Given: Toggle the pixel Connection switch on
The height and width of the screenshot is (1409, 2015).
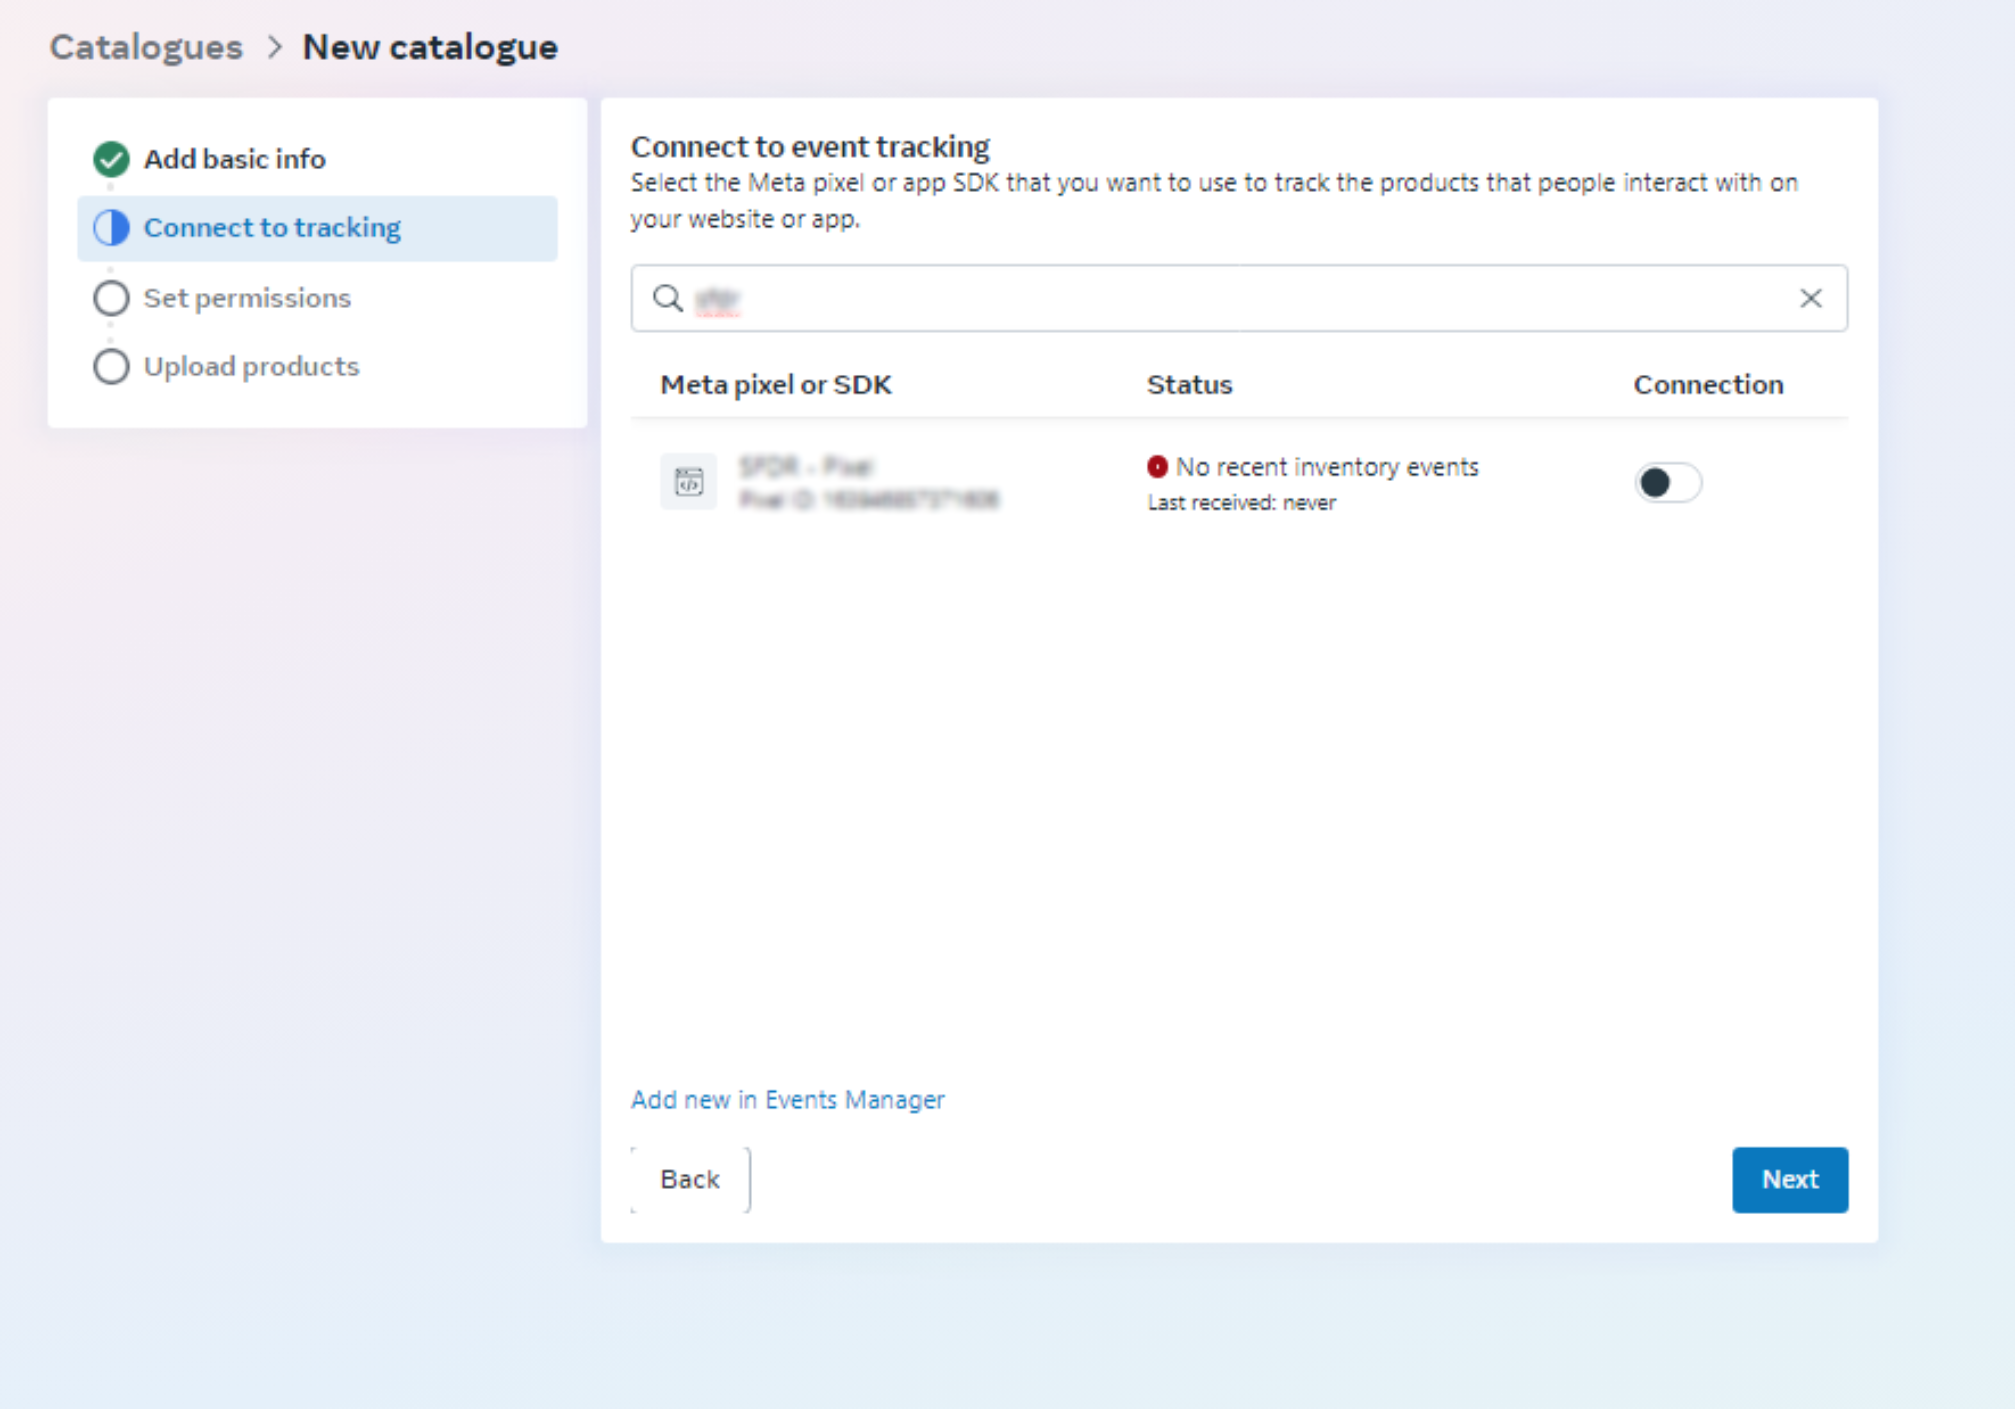Looking at the screenshot, I should coord(1667,483).
